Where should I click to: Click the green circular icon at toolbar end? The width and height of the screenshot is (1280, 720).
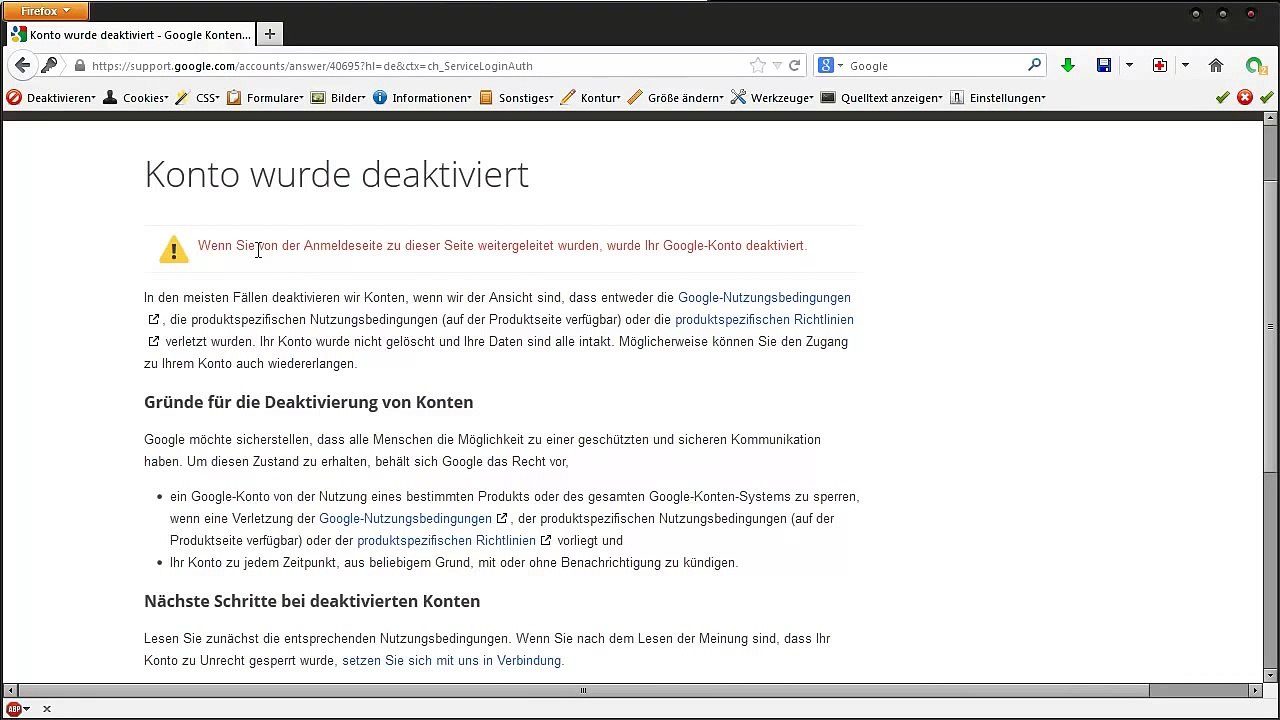1254,66
